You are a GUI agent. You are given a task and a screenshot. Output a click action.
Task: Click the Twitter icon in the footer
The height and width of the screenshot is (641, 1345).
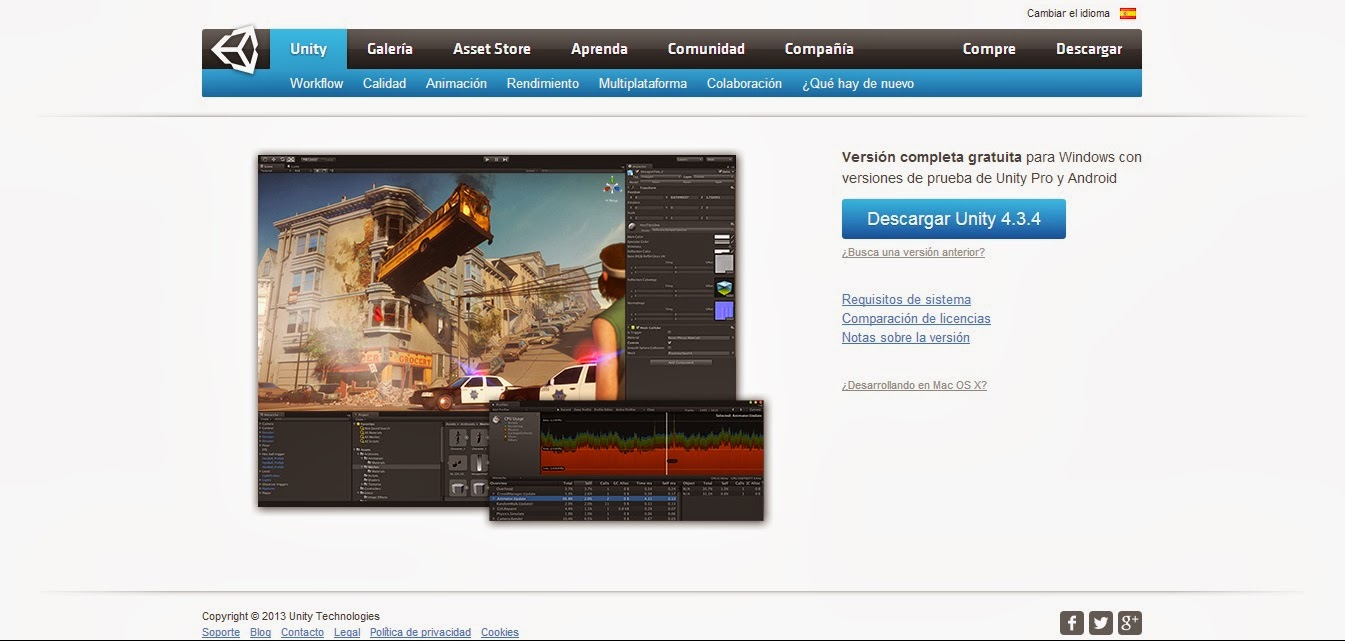coord(1100,622)
